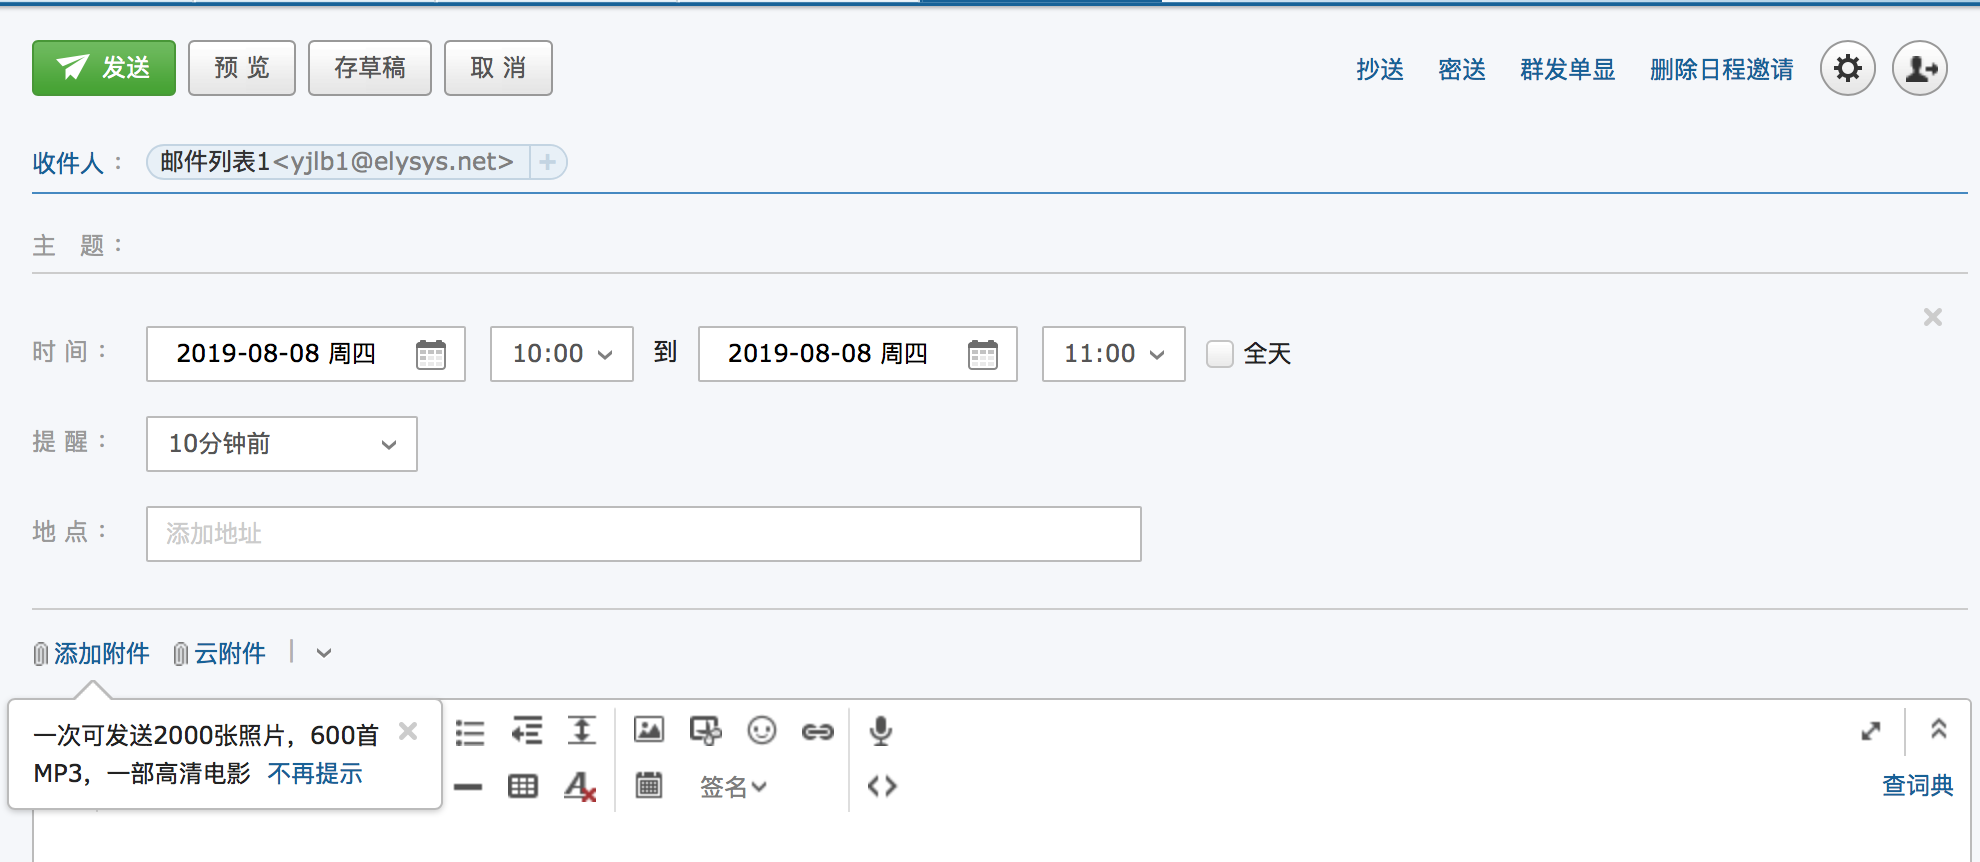Open the start date calendar picker
This screenshot has width=1980, height=862.
pos(431,354)
